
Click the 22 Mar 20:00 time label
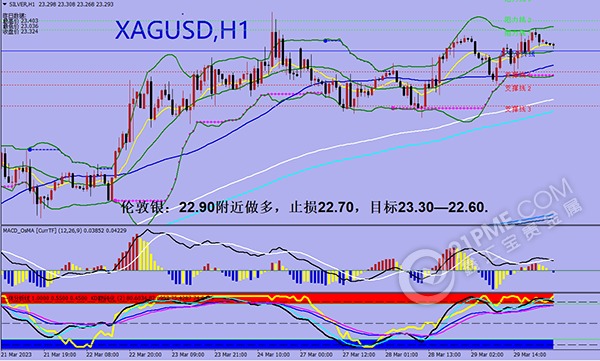tap(144, 355)
